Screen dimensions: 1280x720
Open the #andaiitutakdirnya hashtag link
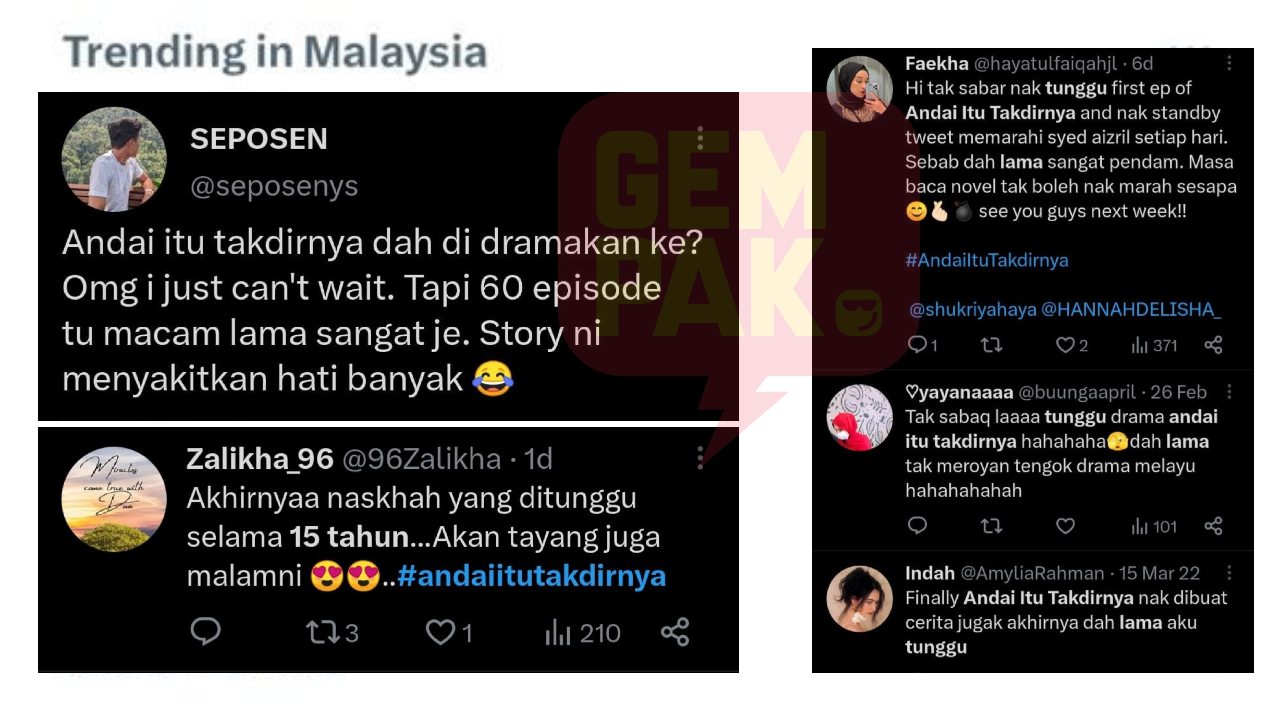(531, 577)
